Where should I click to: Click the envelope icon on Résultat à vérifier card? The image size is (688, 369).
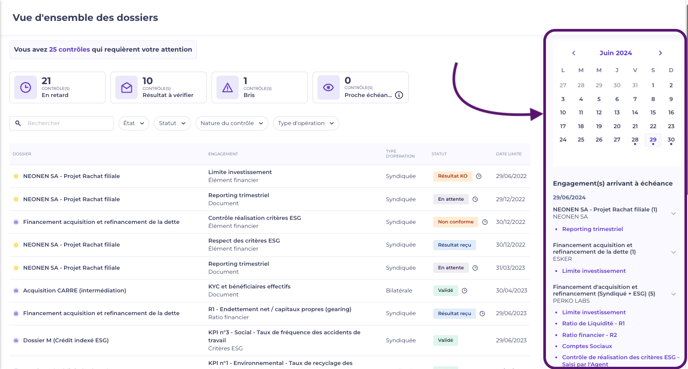tap(126, 87)
